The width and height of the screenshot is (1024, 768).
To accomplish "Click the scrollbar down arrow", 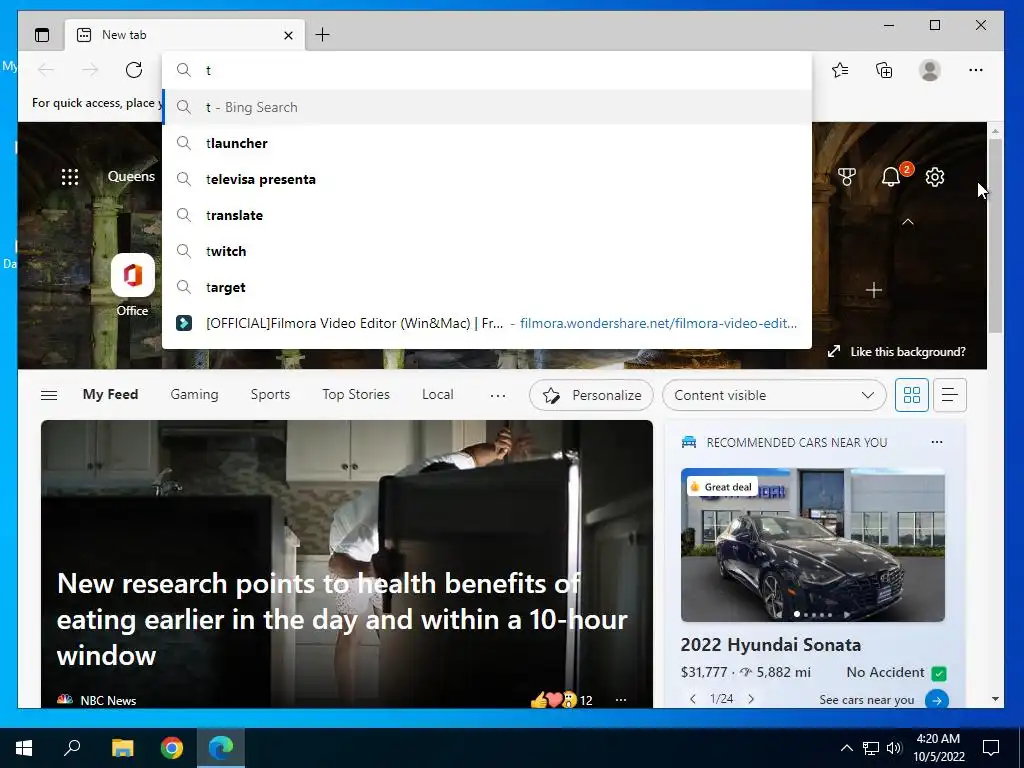I will [995, 699].
